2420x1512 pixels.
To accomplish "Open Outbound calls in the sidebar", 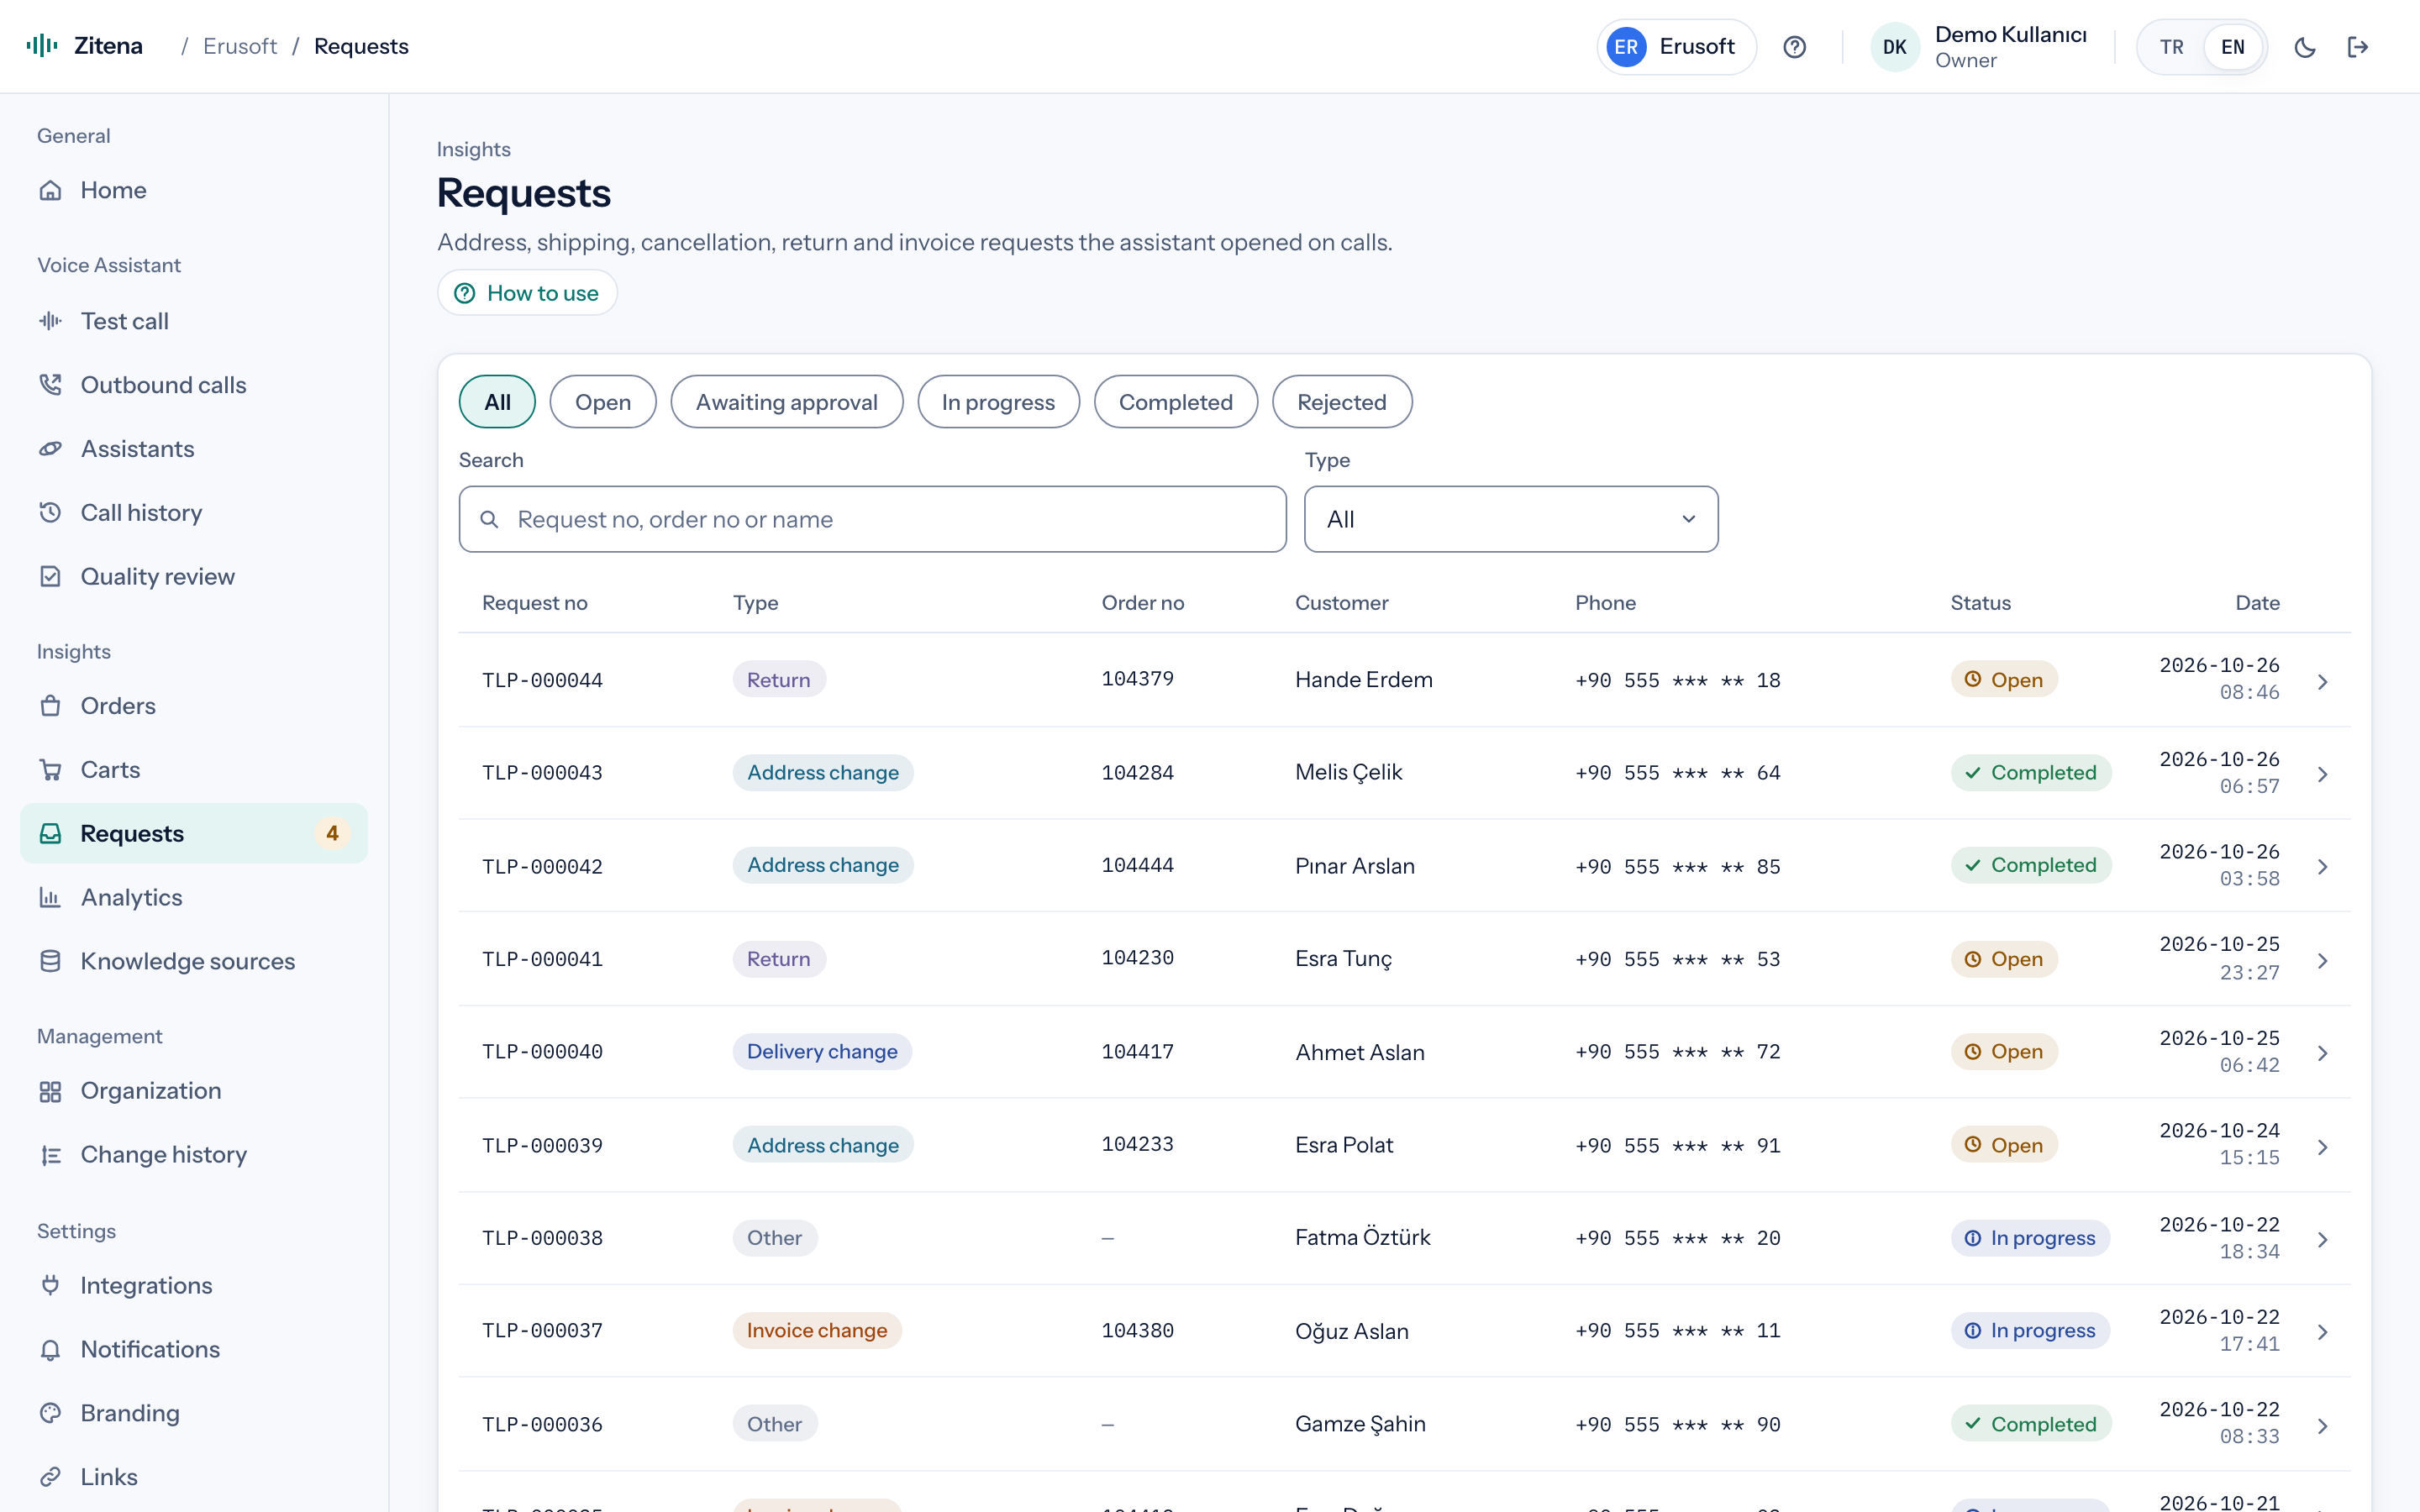I will 194,385.
